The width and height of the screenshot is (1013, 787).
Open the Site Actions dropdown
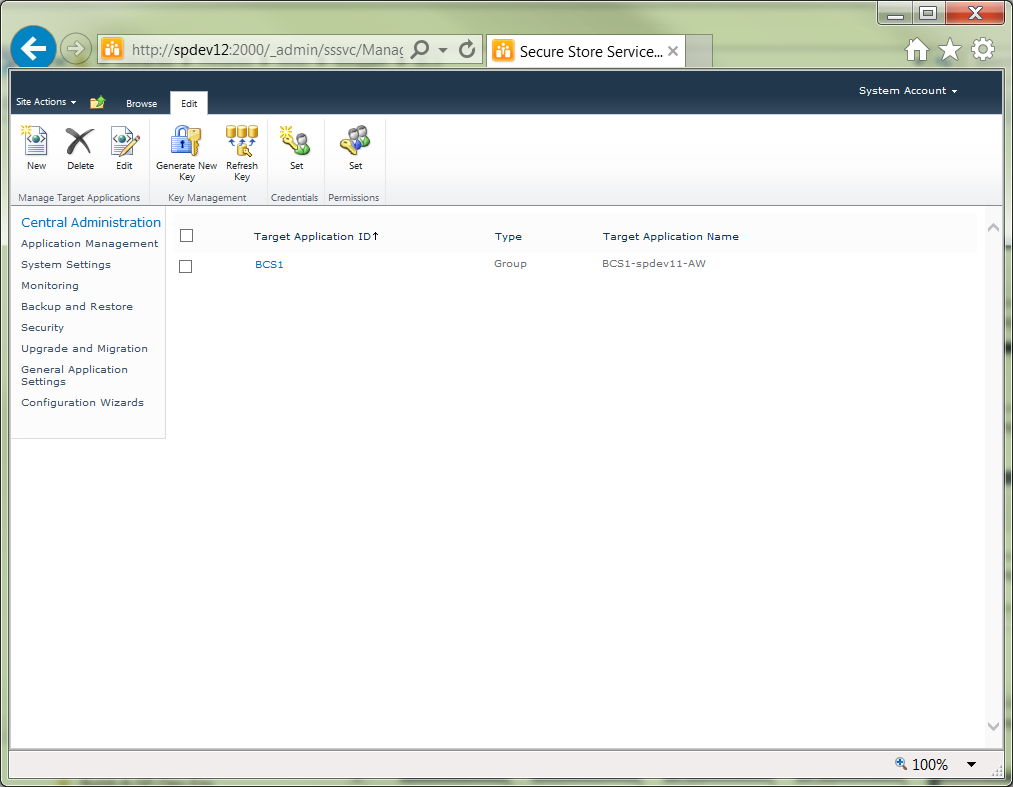click(x=46, y=102)
